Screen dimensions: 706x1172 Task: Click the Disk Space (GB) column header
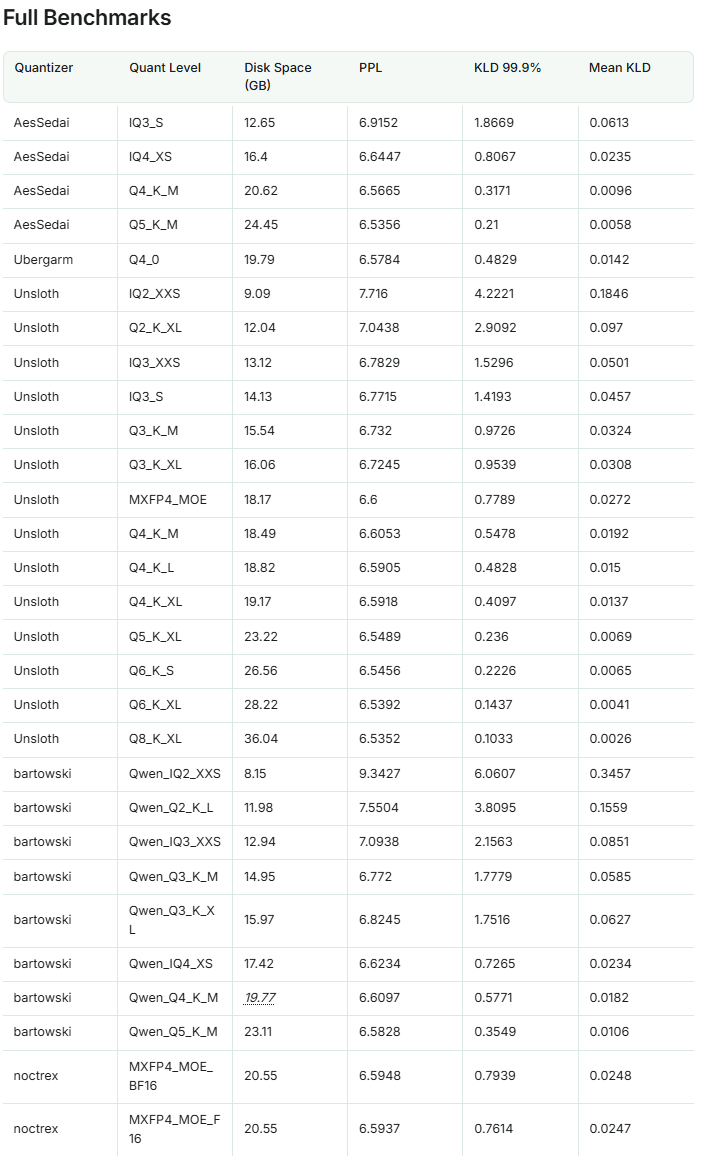pyautogui.click(x=278, y=76)
